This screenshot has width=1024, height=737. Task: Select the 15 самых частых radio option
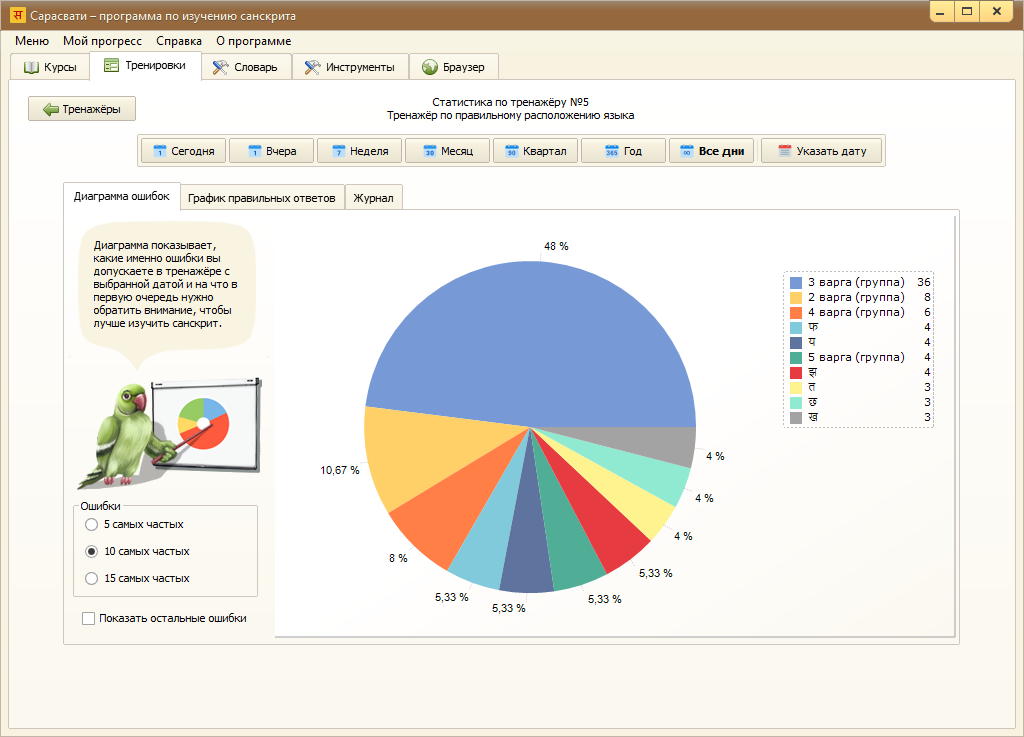(92, 578)
